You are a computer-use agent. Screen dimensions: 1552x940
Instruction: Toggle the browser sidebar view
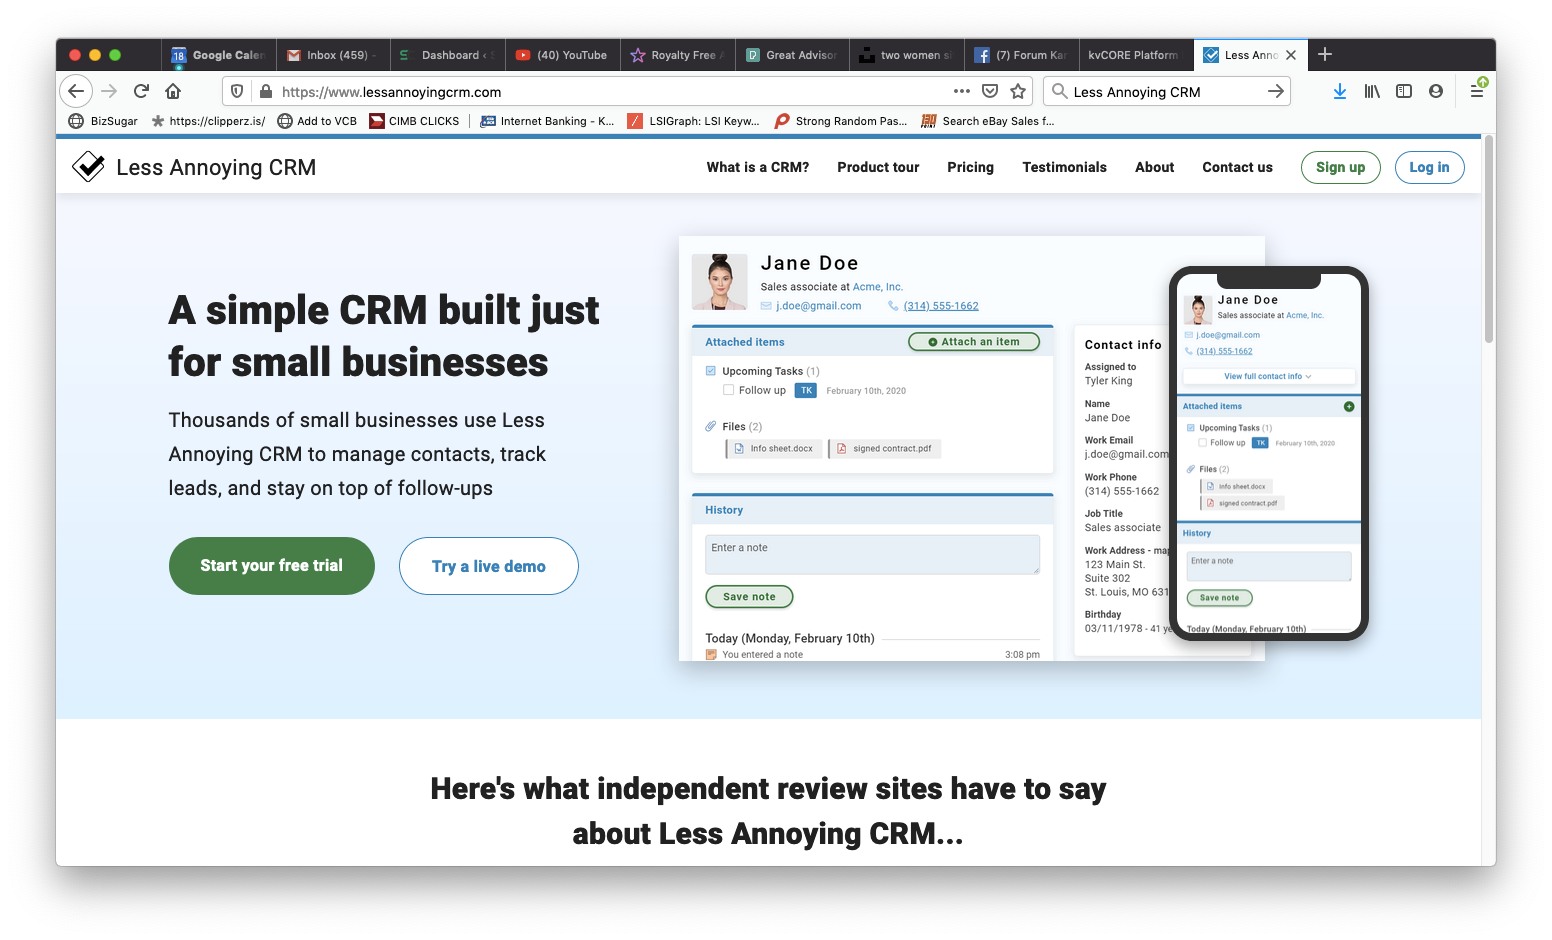[1404, 91]
